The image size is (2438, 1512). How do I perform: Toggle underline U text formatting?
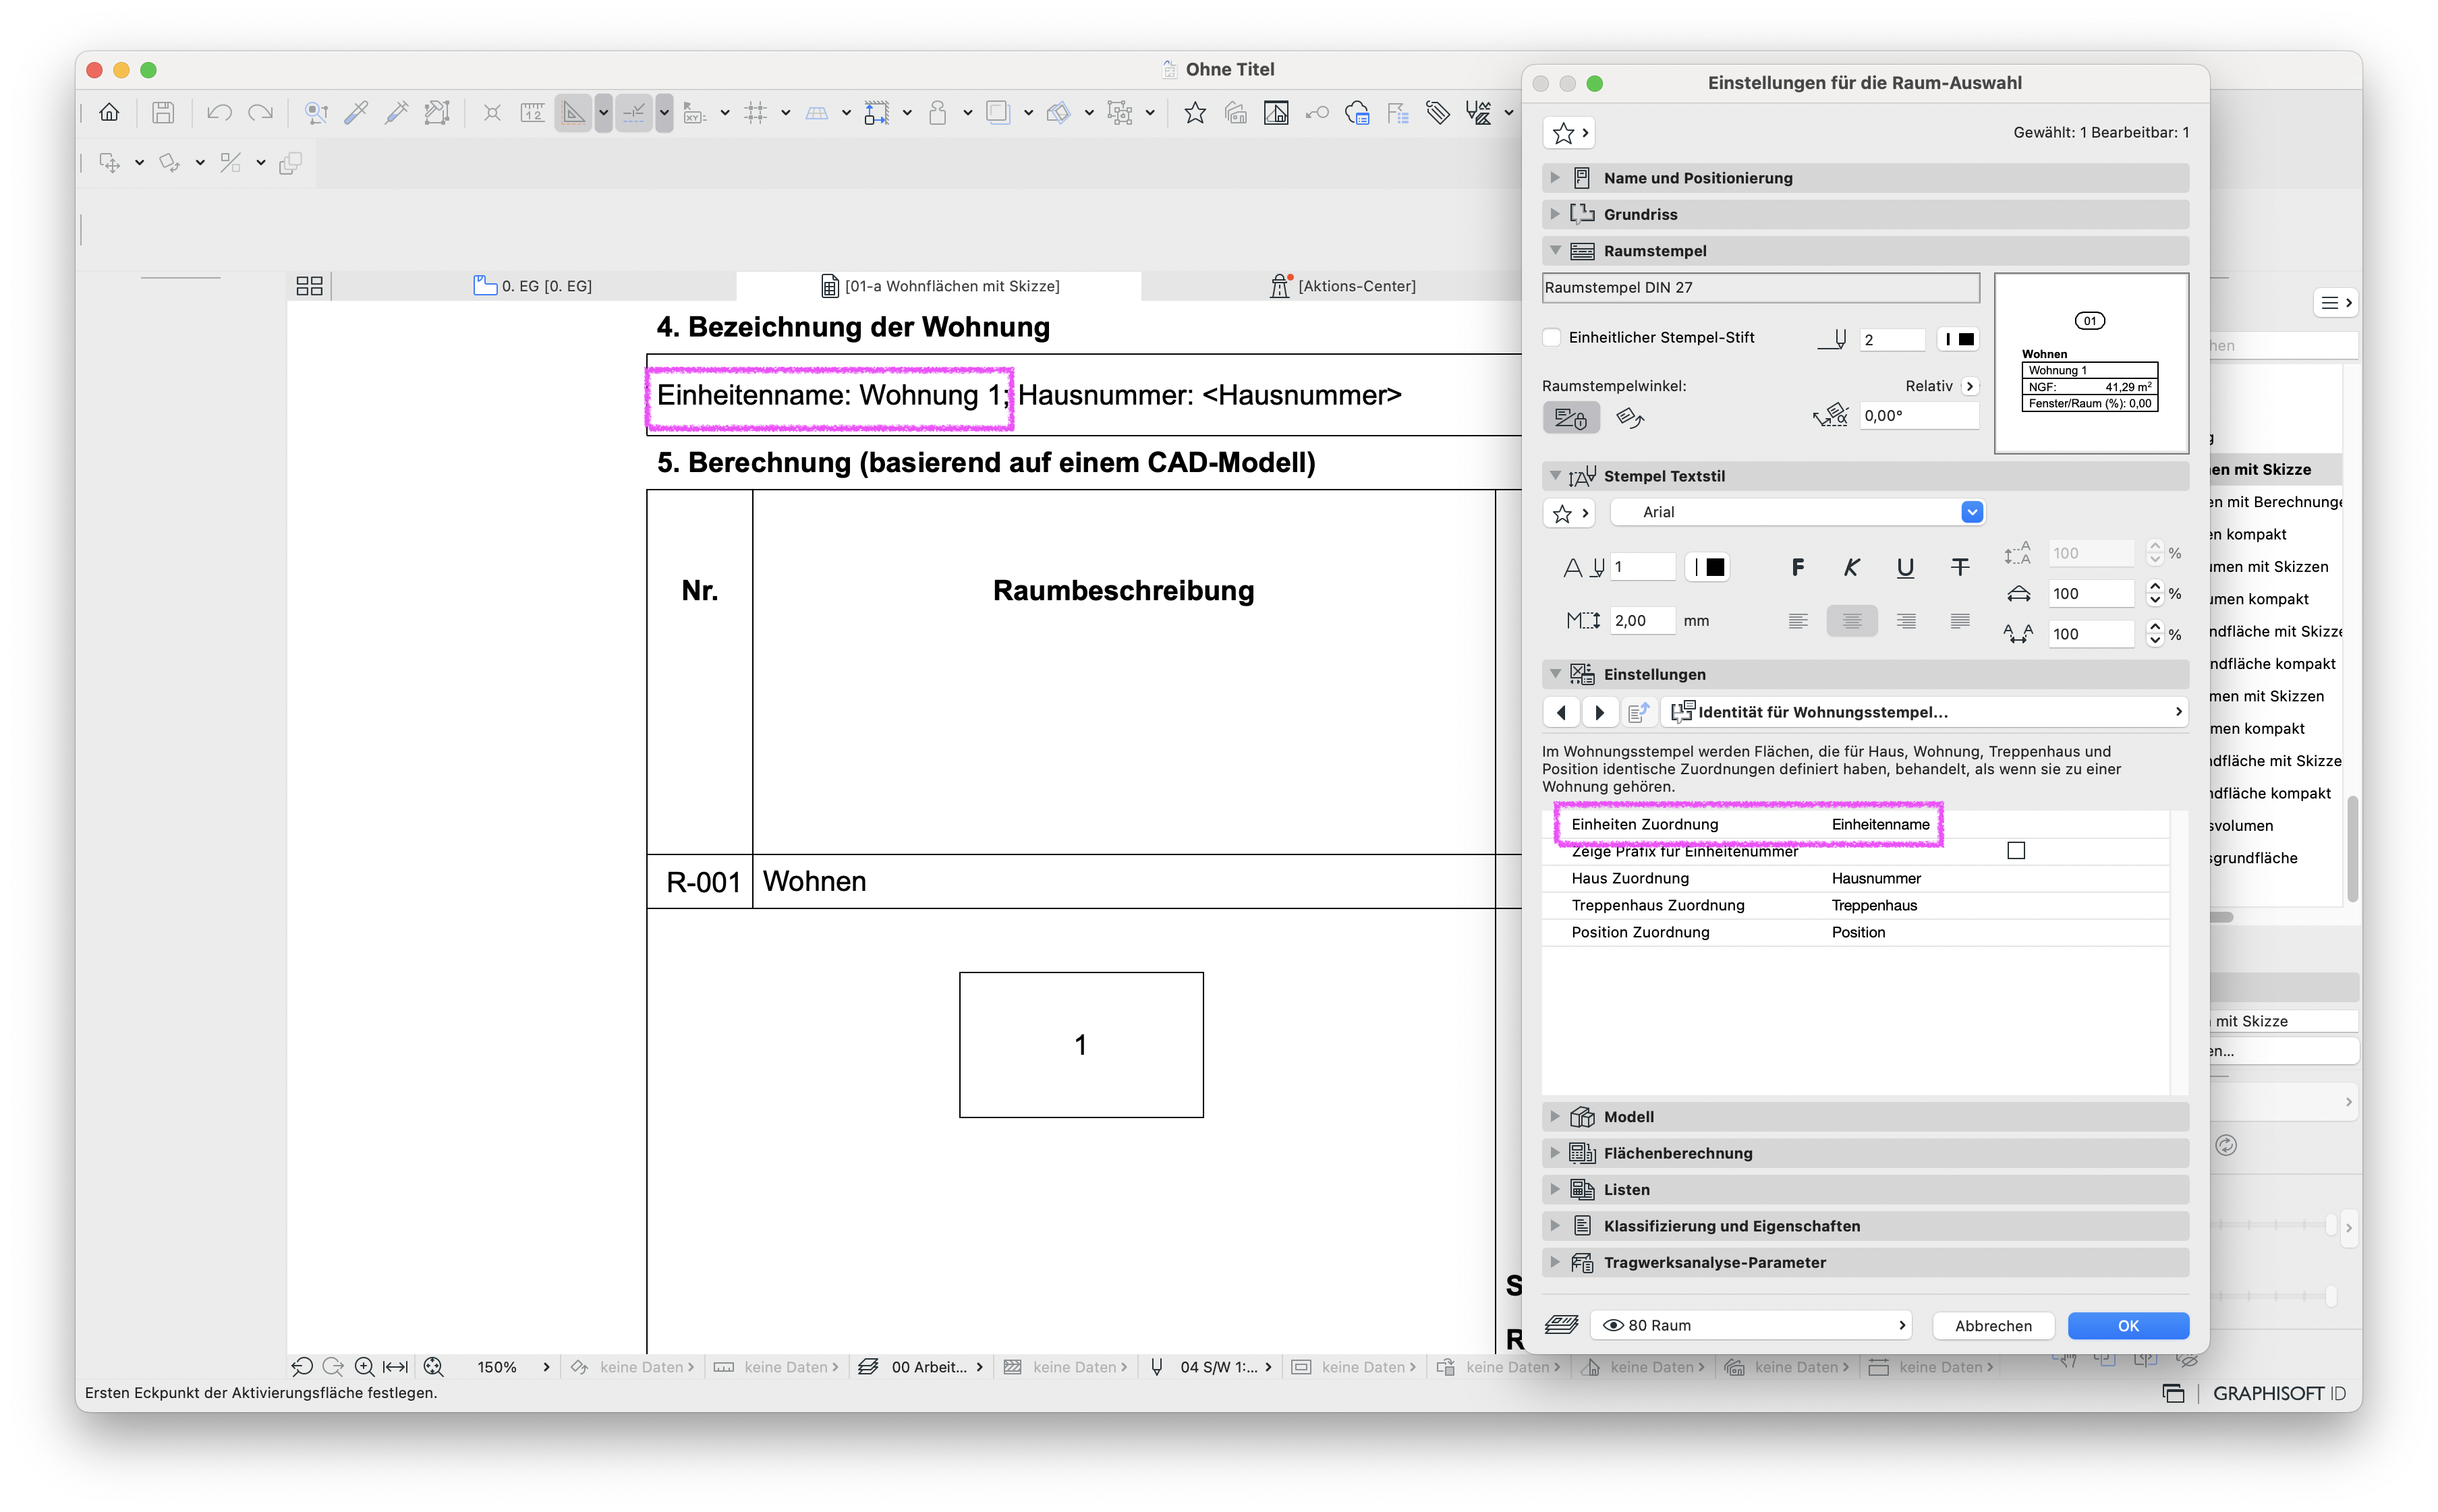(1906, 567)
